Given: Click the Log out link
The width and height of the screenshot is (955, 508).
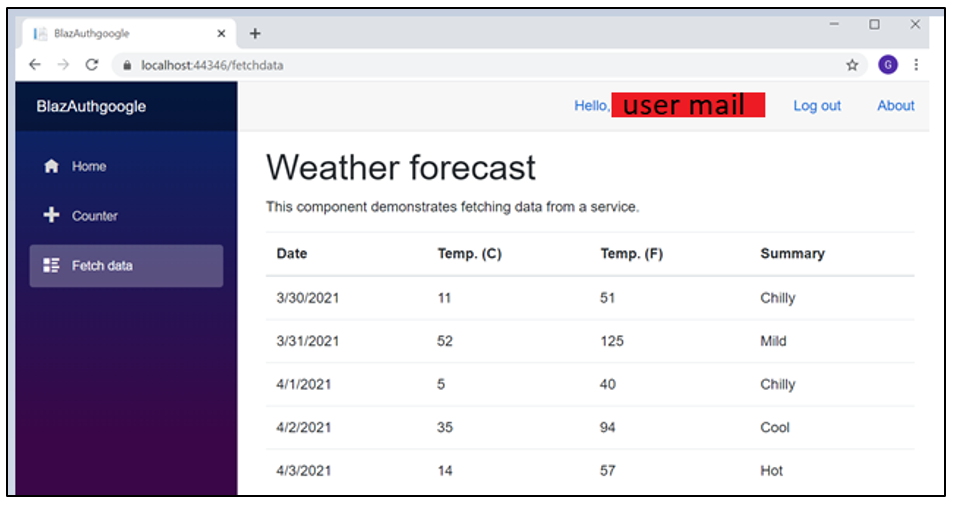Looking at the screenshot, I should click(816, 106).
